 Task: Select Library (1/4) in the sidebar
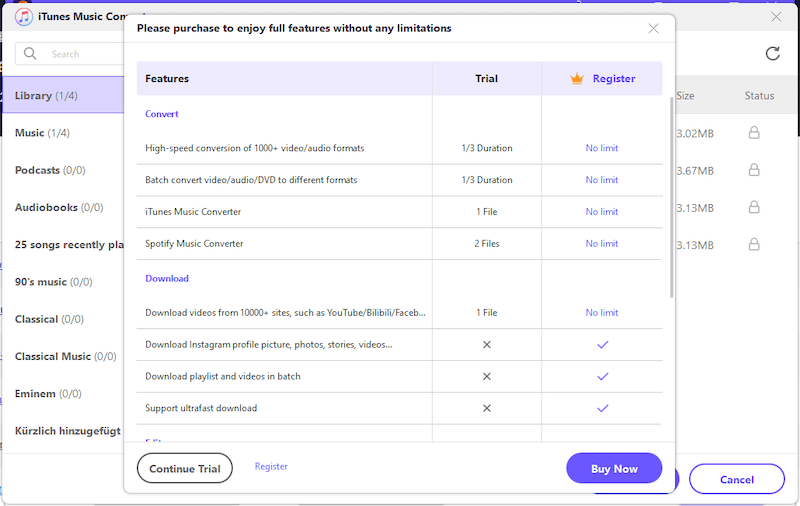(46, 96)
